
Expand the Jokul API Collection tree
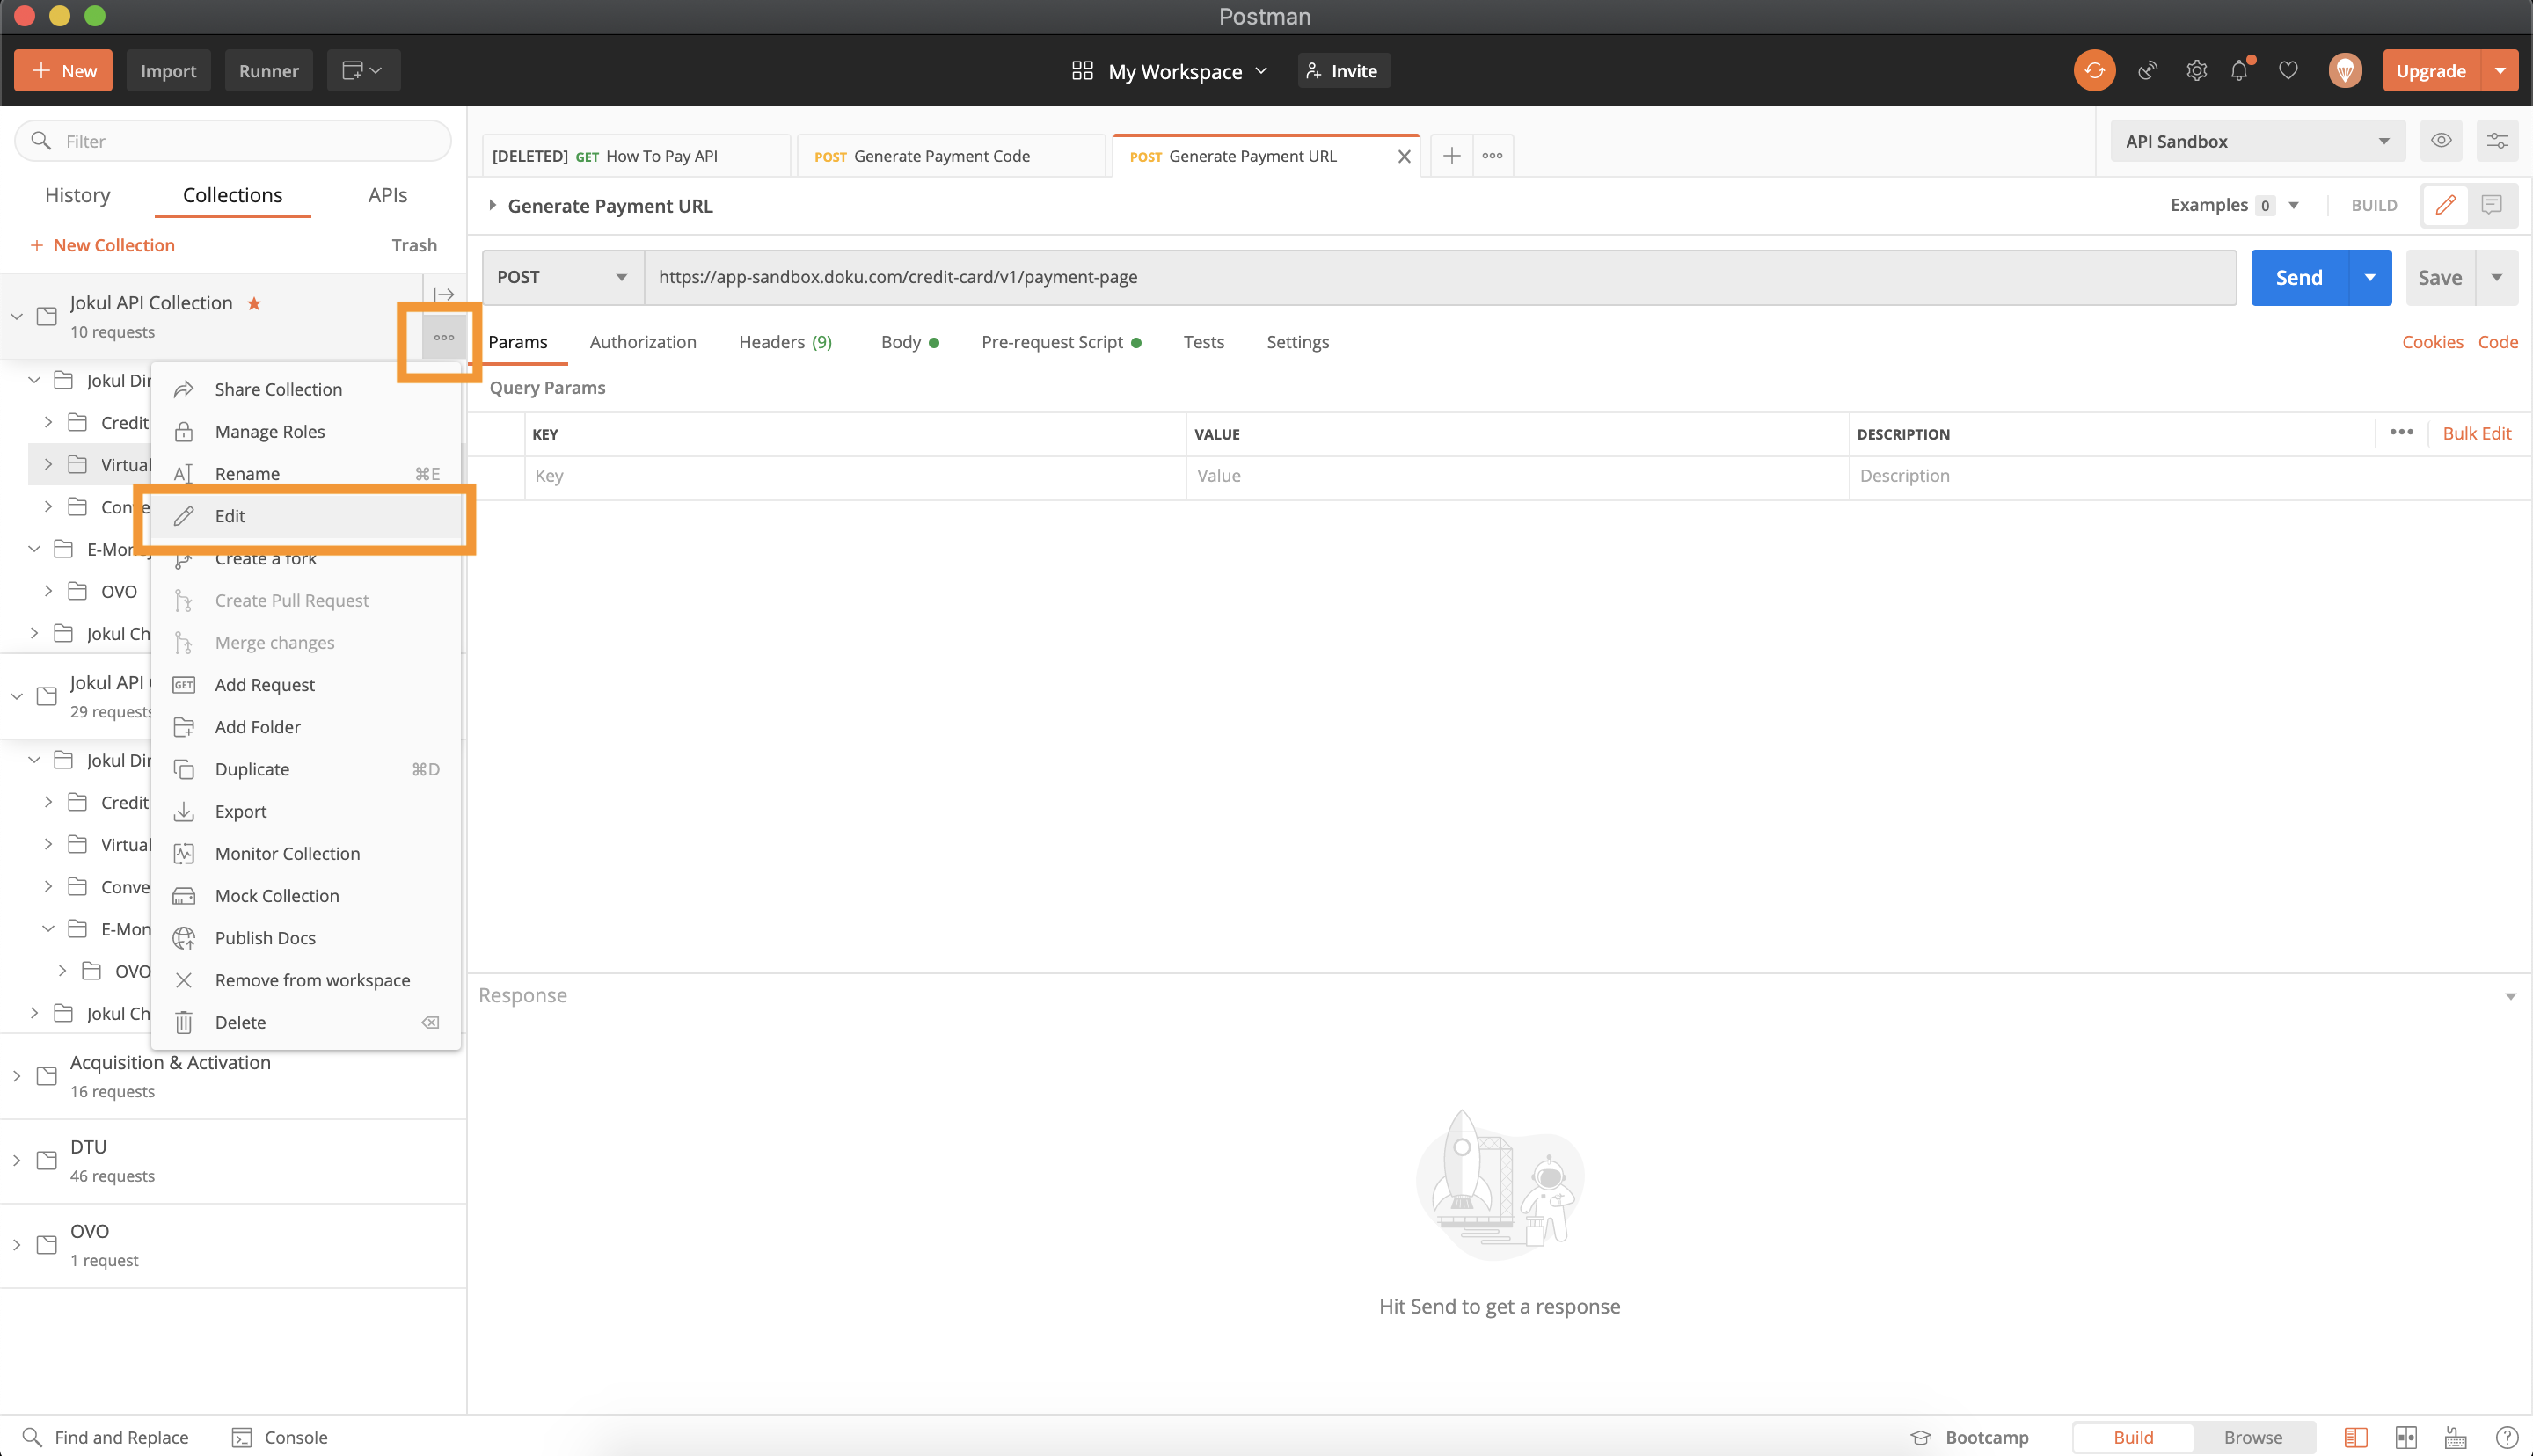point(16,315)
